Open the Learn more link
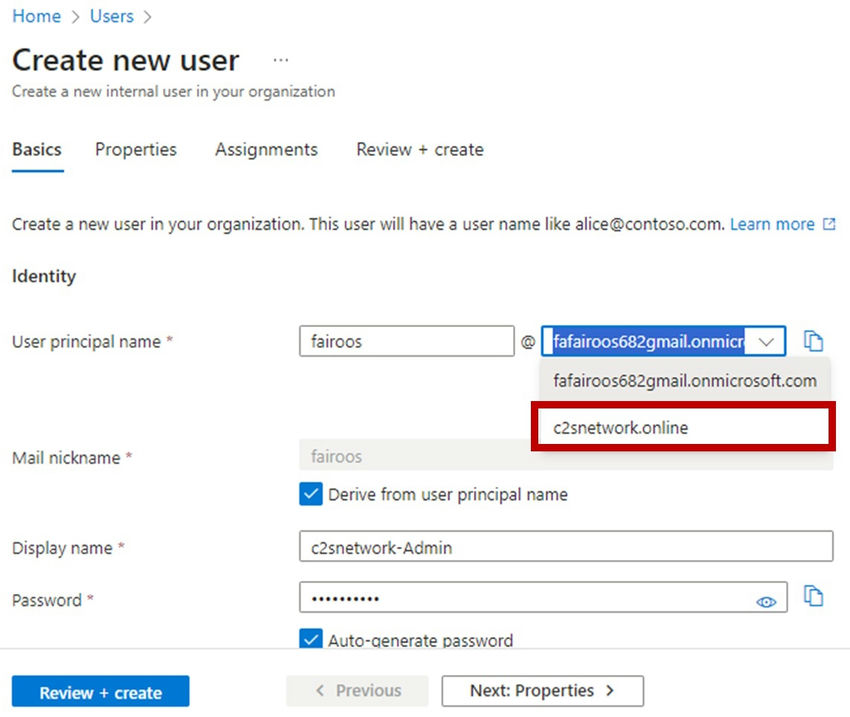 [771, 225]
